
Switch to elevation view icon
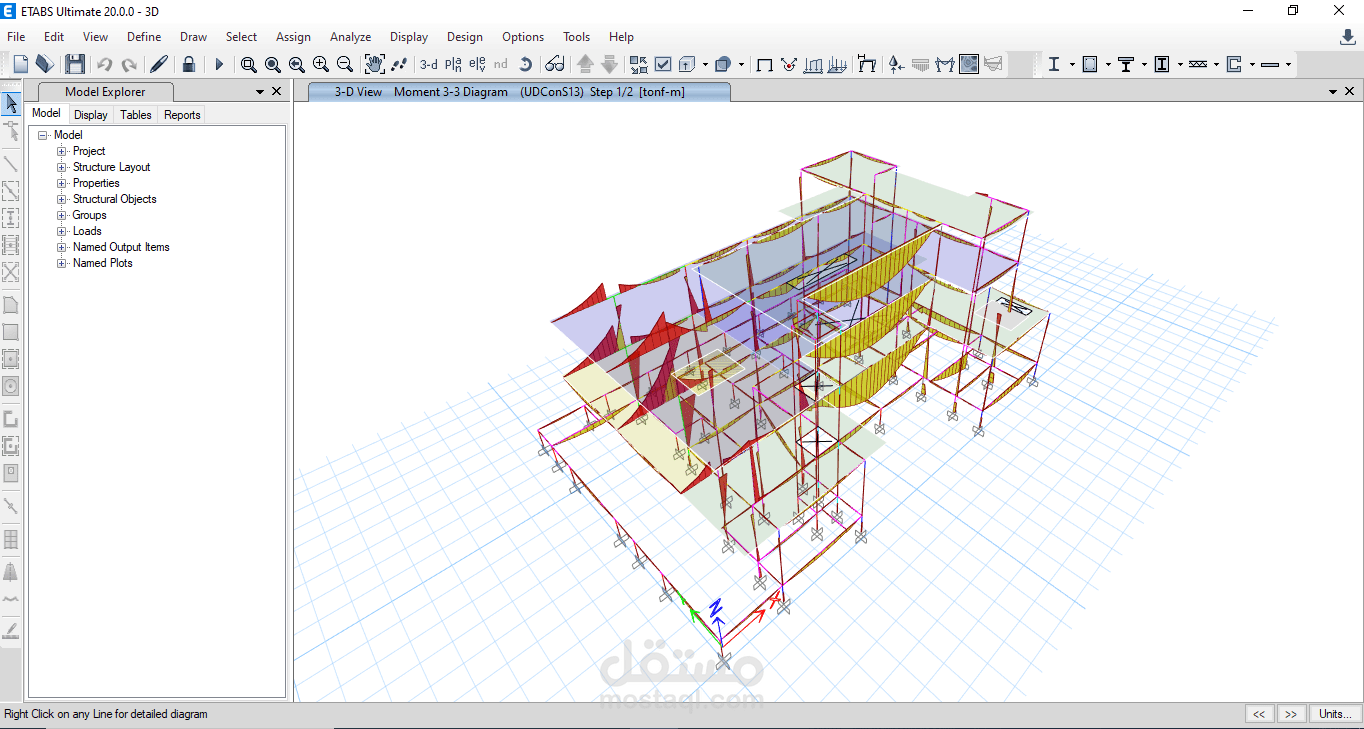[x=477, y=64]
